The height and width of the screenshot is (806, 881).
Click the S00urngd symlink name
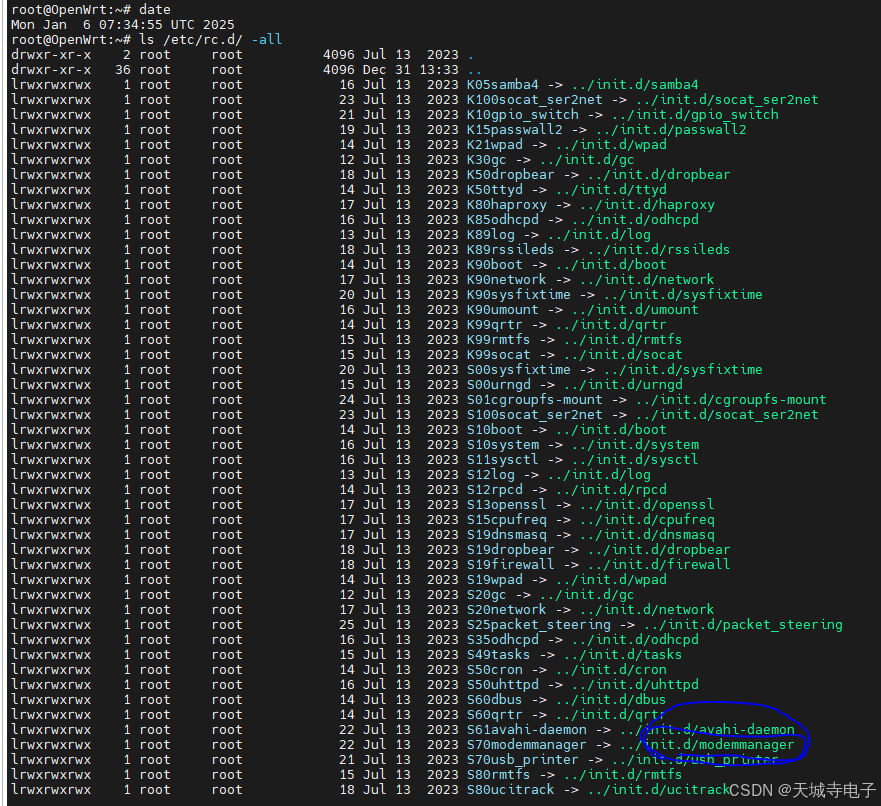tap(501, 384)
